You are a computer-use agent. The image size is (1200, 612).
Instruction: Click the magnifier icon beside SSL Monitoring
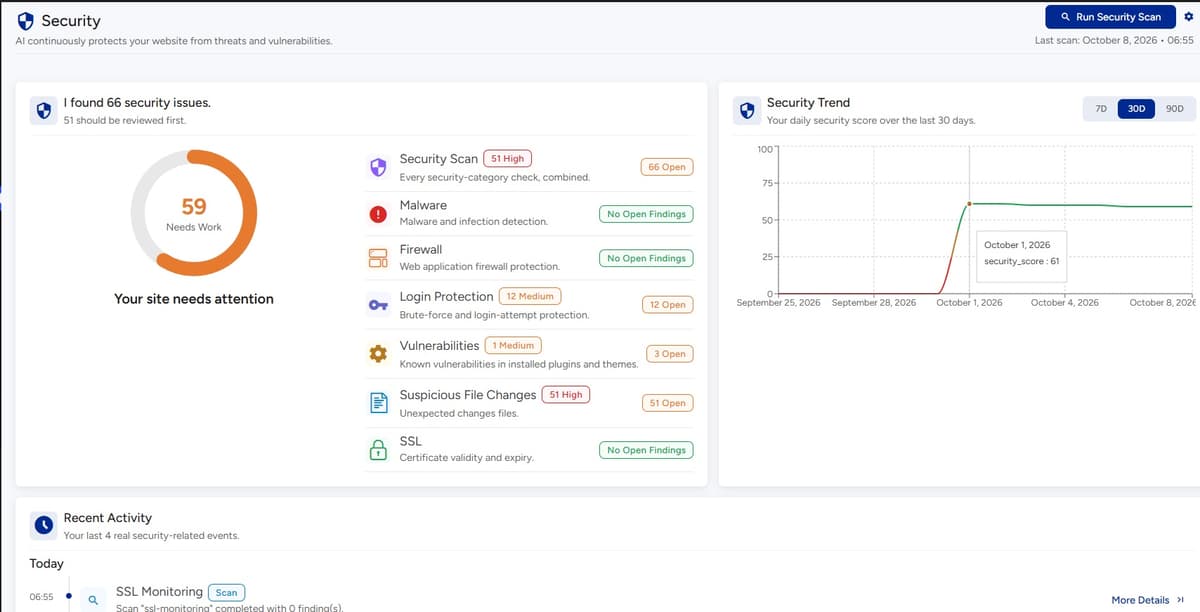click(x=93, y=600)
